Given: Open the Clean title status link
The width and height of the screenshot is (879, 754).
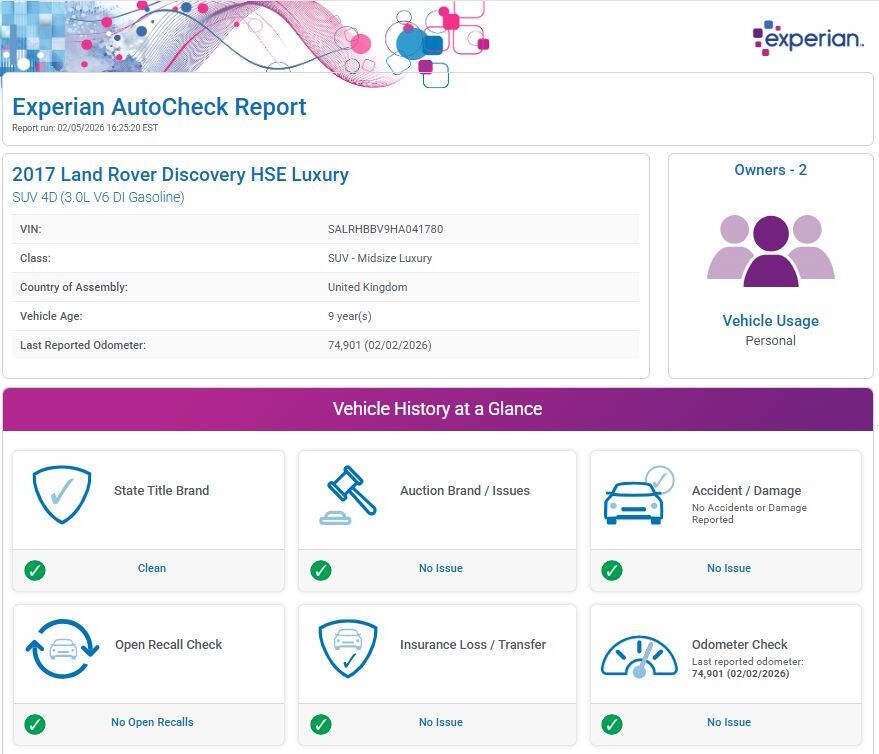Looking at the screenshot, I should click(x=152, y=568).
